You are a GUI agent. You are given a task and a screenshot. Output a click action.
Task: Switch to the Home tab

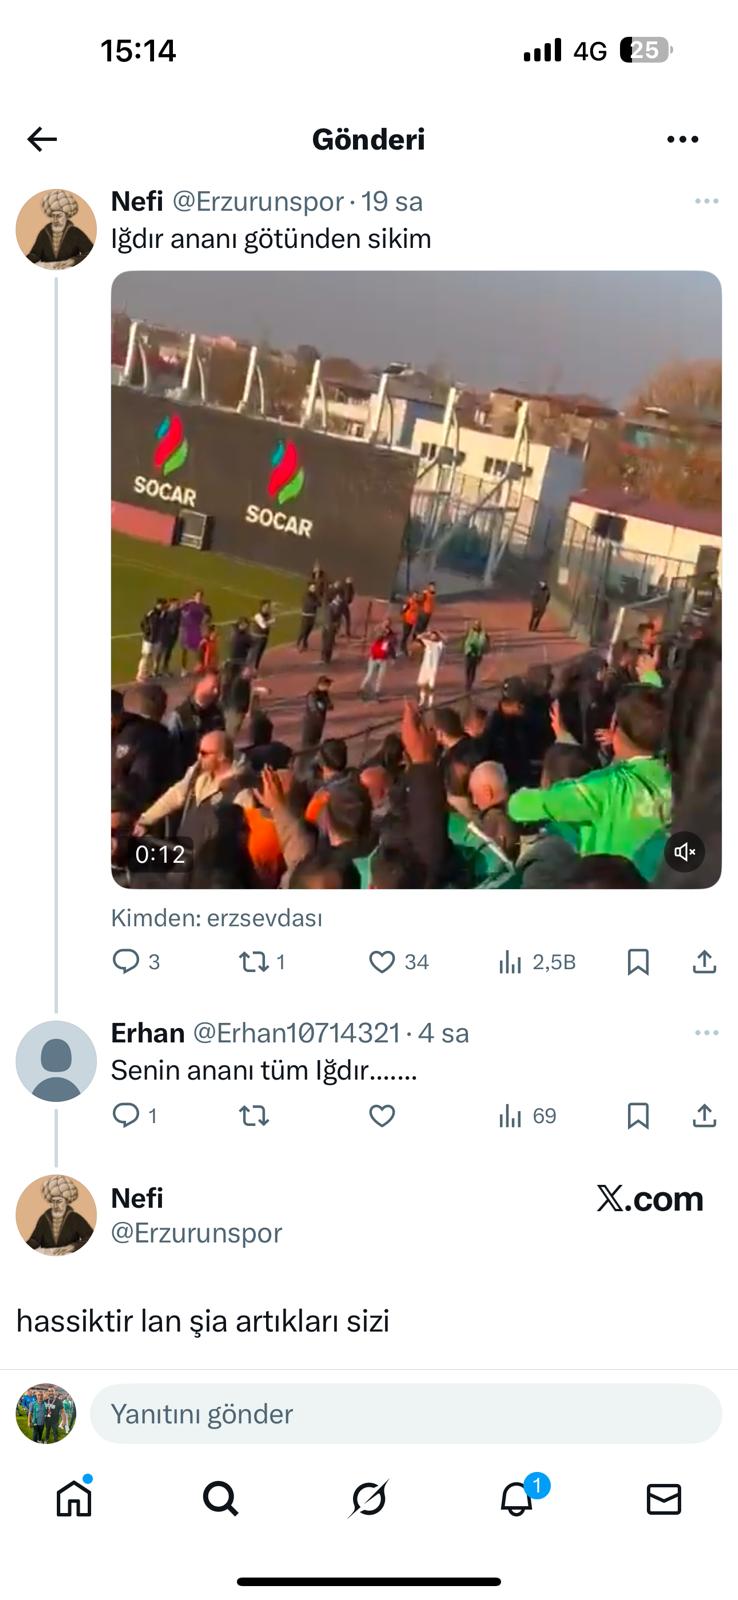(74, 1497)
